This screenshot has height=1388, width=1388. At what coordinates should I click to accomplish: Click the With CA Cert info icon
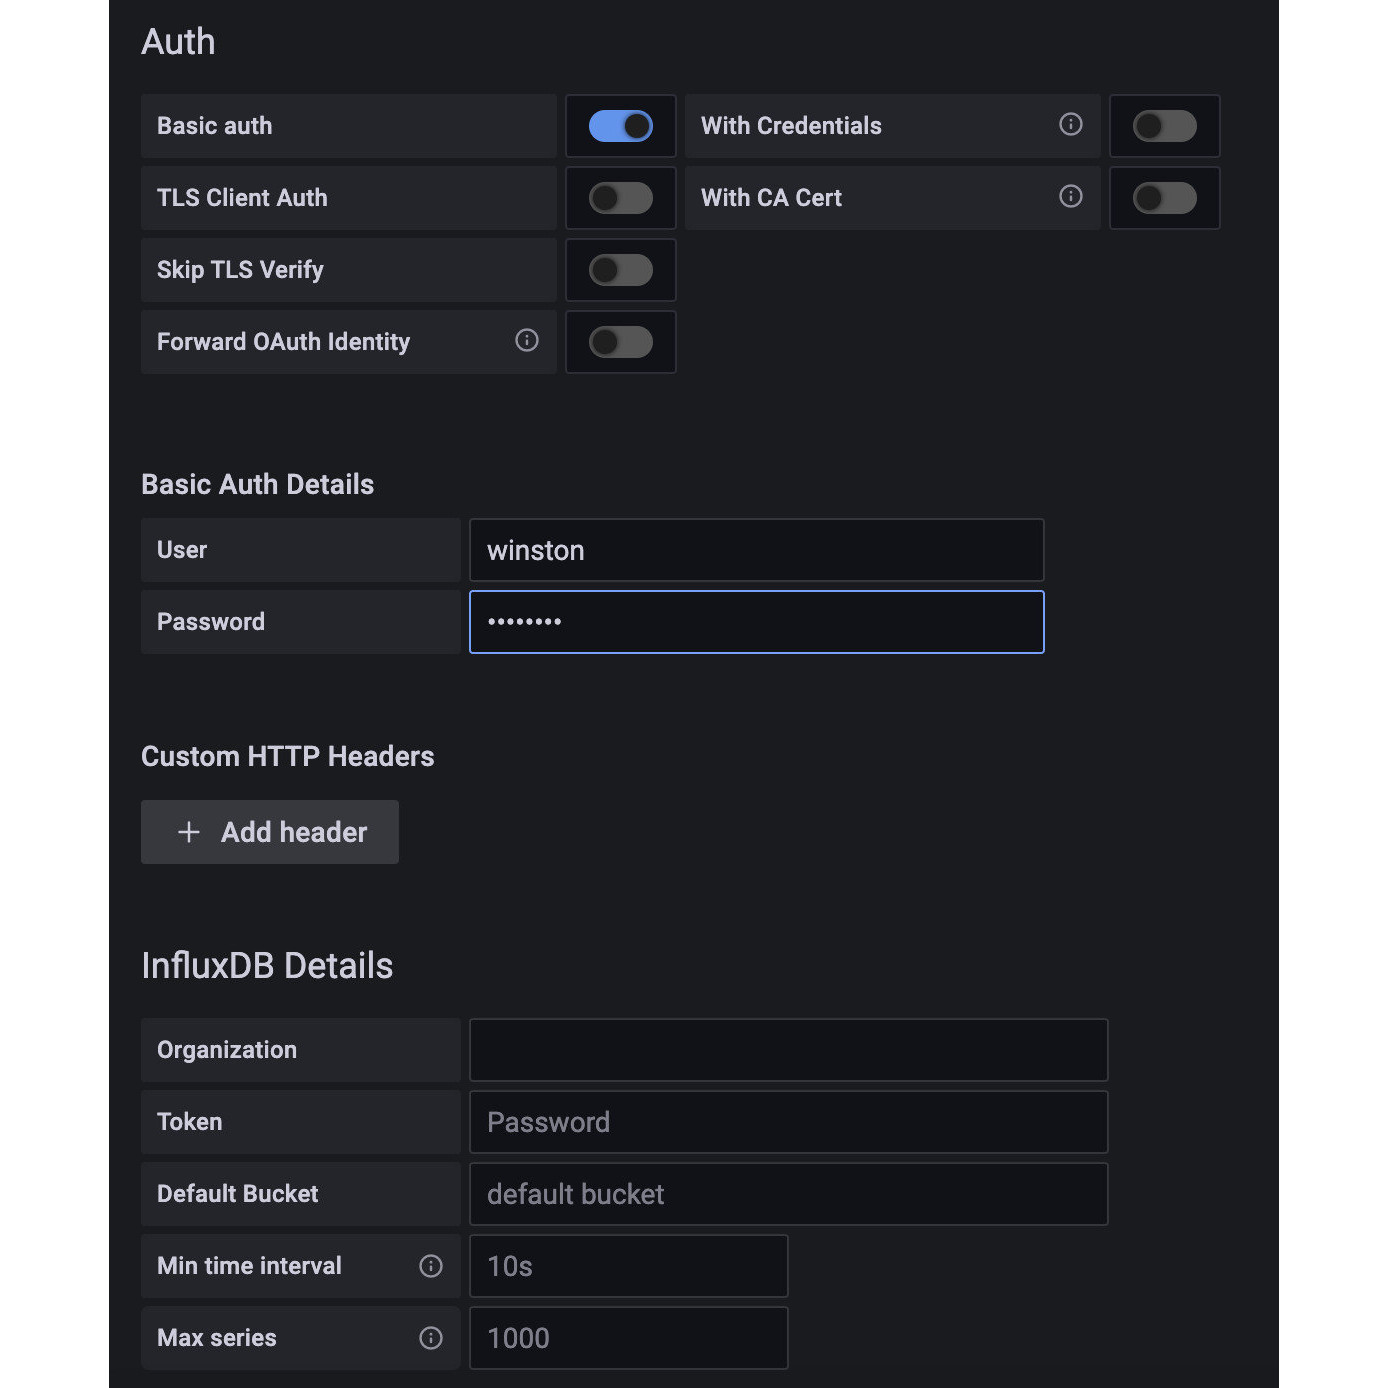[1070, 197]
